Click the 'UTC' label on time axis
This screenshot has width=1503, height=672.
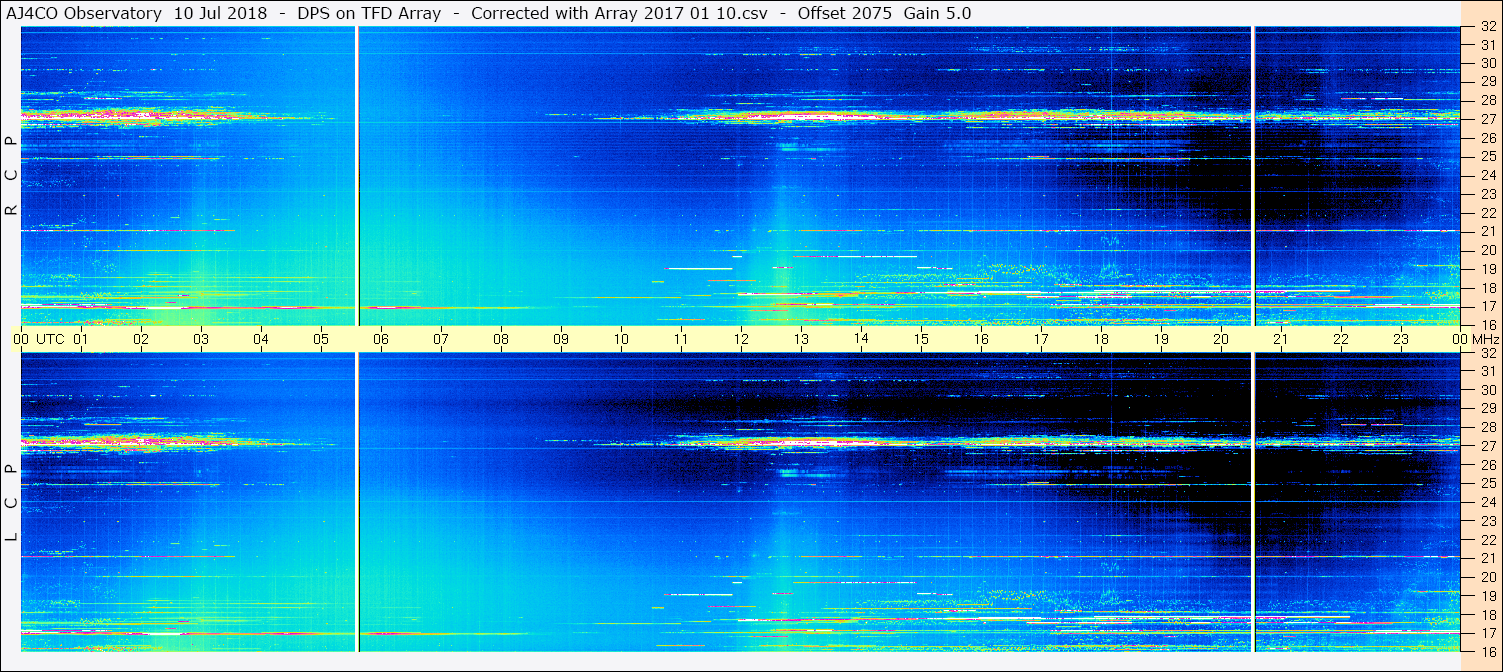(x=50, y=339)
